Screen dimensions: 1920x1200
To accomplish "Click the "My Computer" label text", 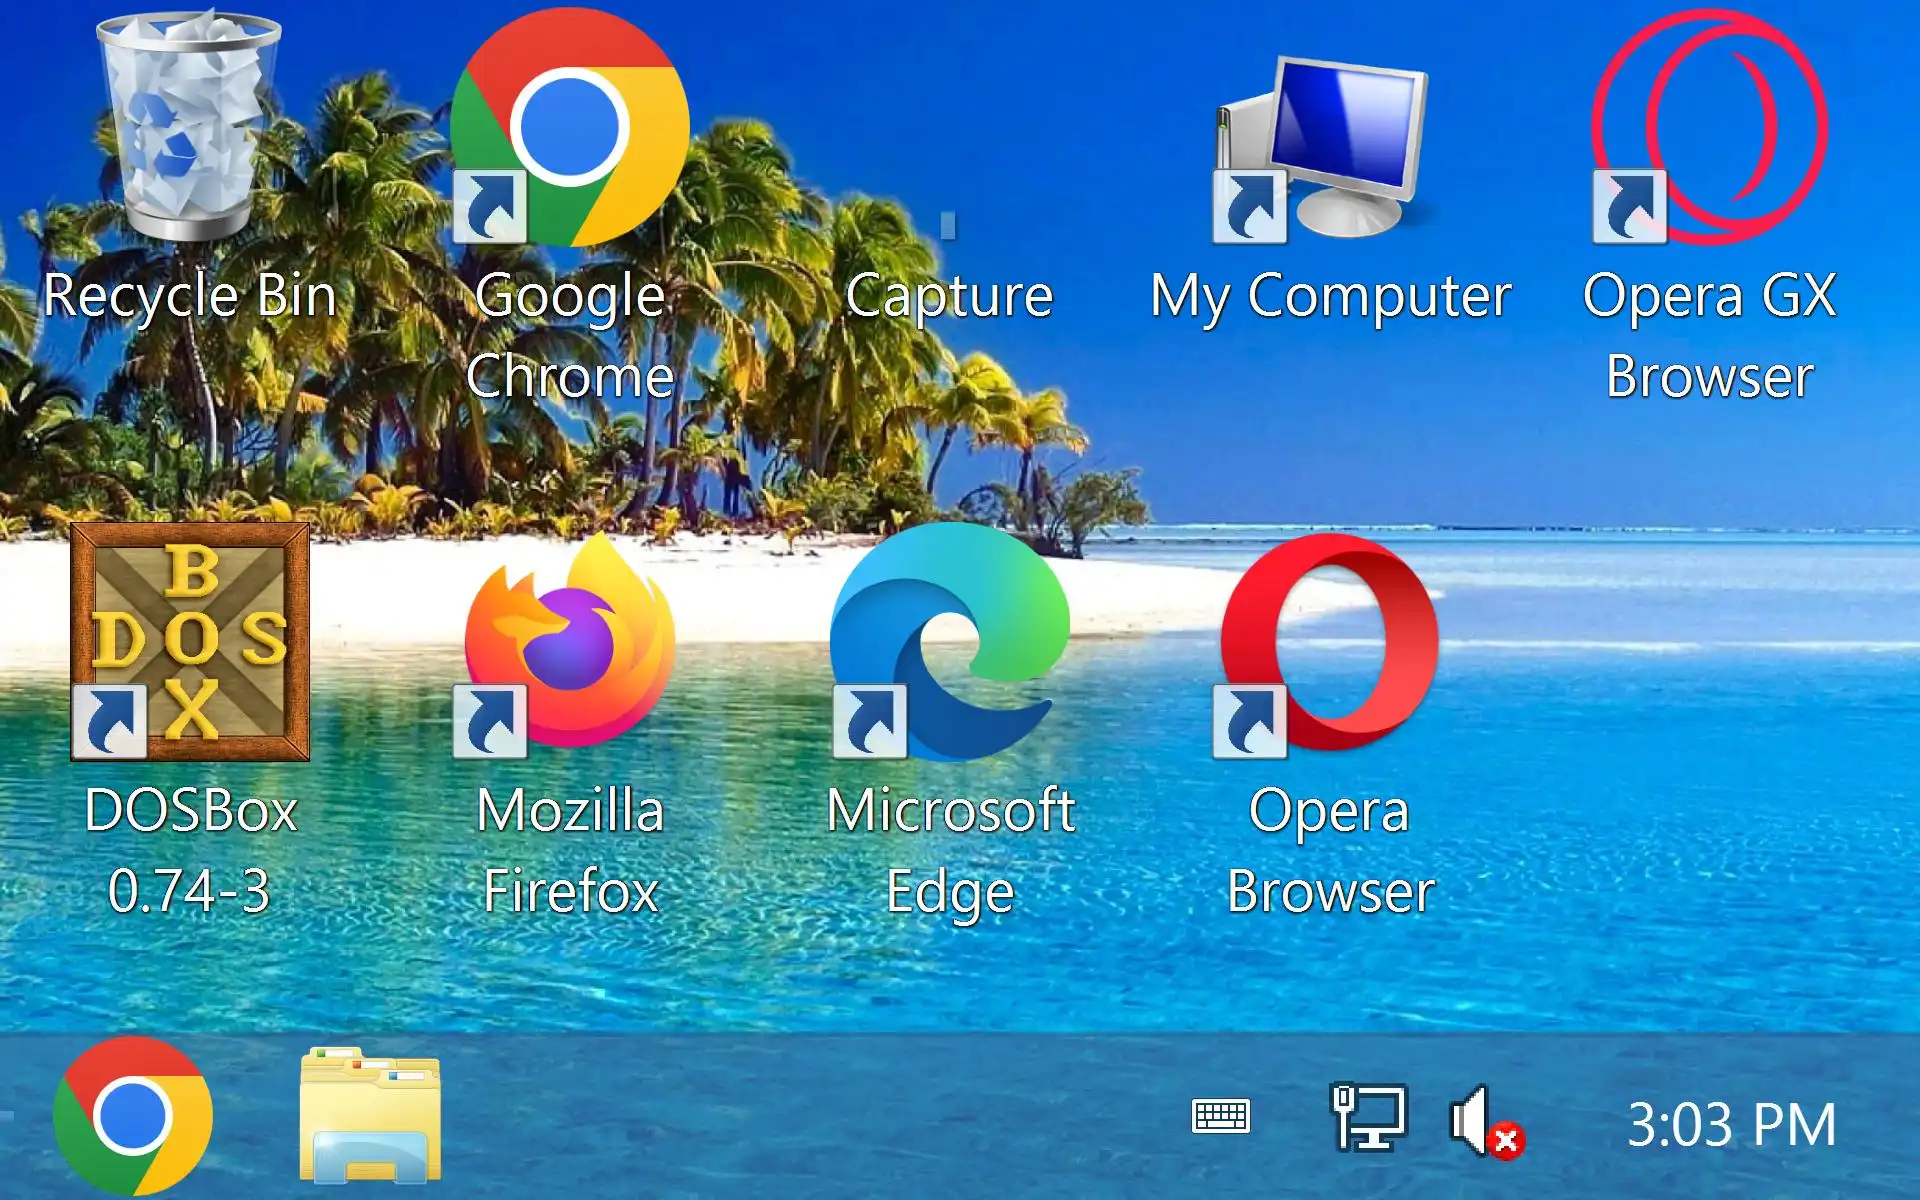I will coord(1330,297).
